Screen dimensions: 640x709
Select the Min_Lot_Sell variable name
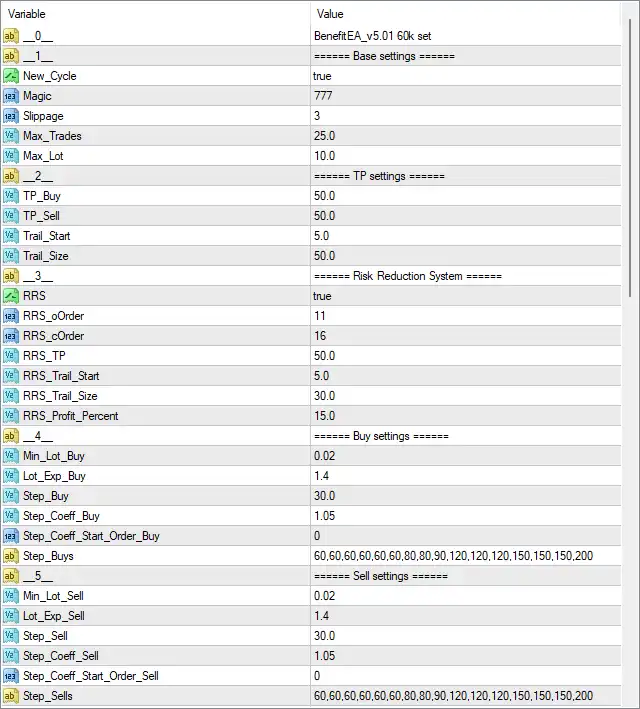(53, 596)
